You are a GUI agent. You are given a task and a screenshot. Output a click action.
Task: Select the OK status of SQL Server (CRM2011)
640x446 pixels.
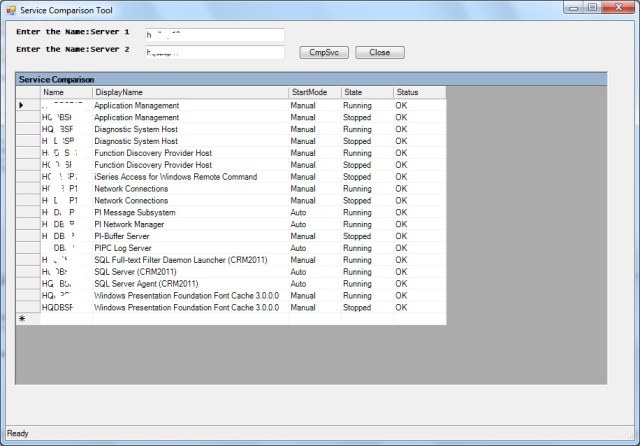(x=420, y=271)
